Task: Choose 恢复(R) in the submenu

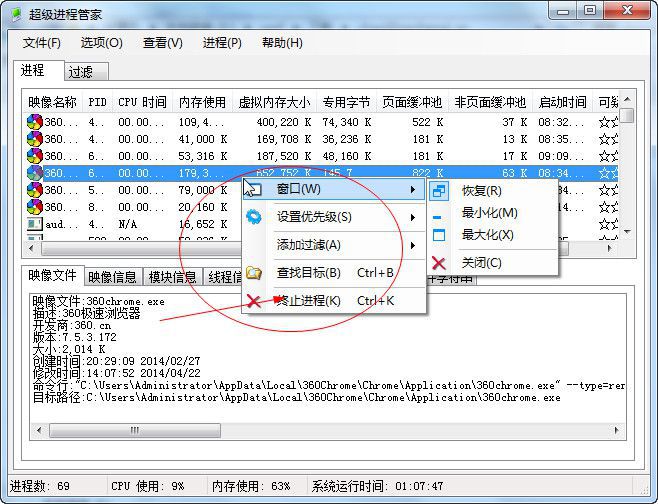Action: pos(493,191)
